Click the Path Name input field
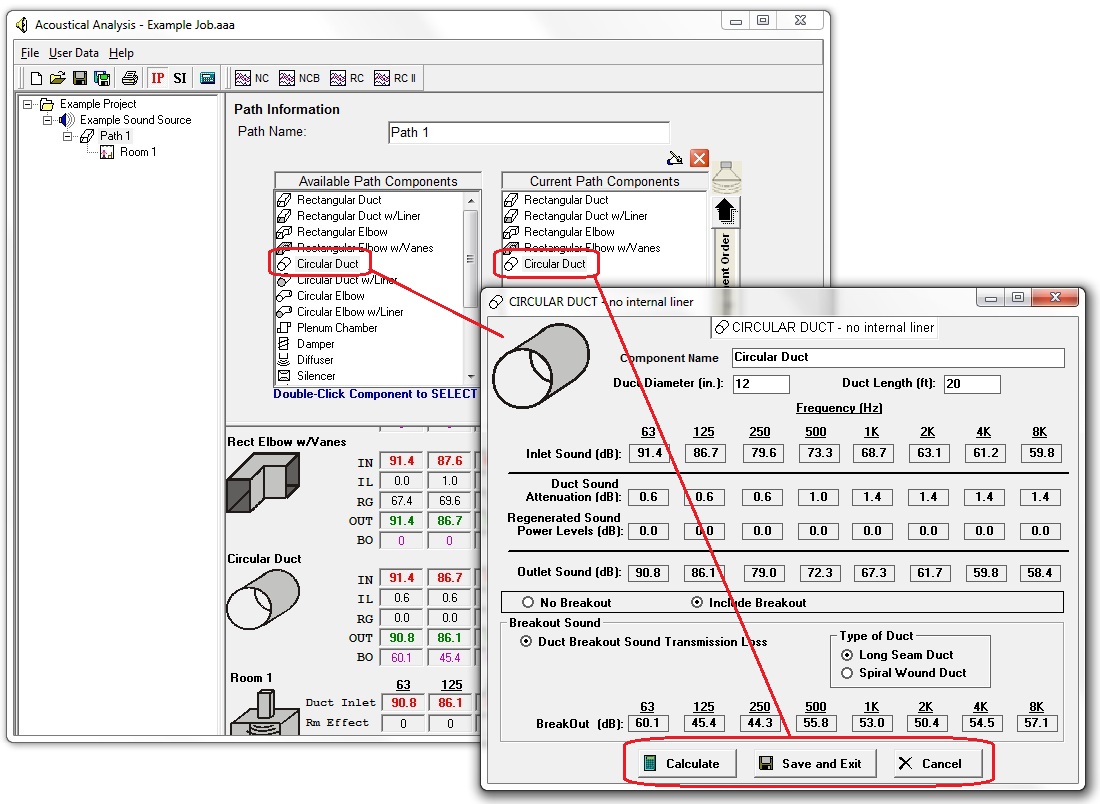The height and width of the screenshot is (804, 1100). coord(529,133)
